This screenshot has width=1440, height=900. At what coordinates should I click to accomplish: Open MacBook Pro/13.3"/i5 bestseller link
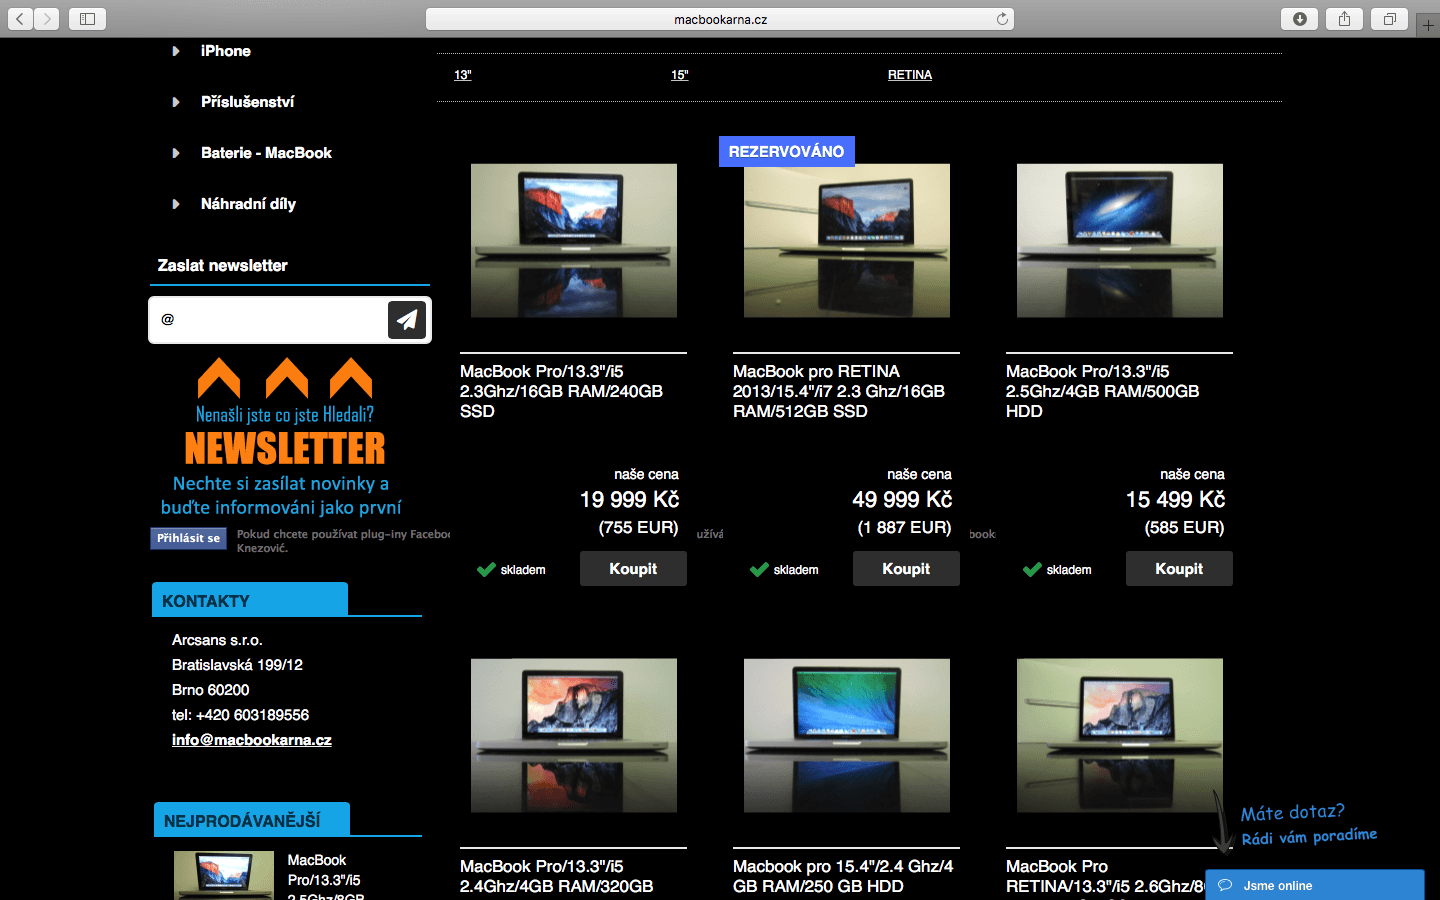click(325, 875)
